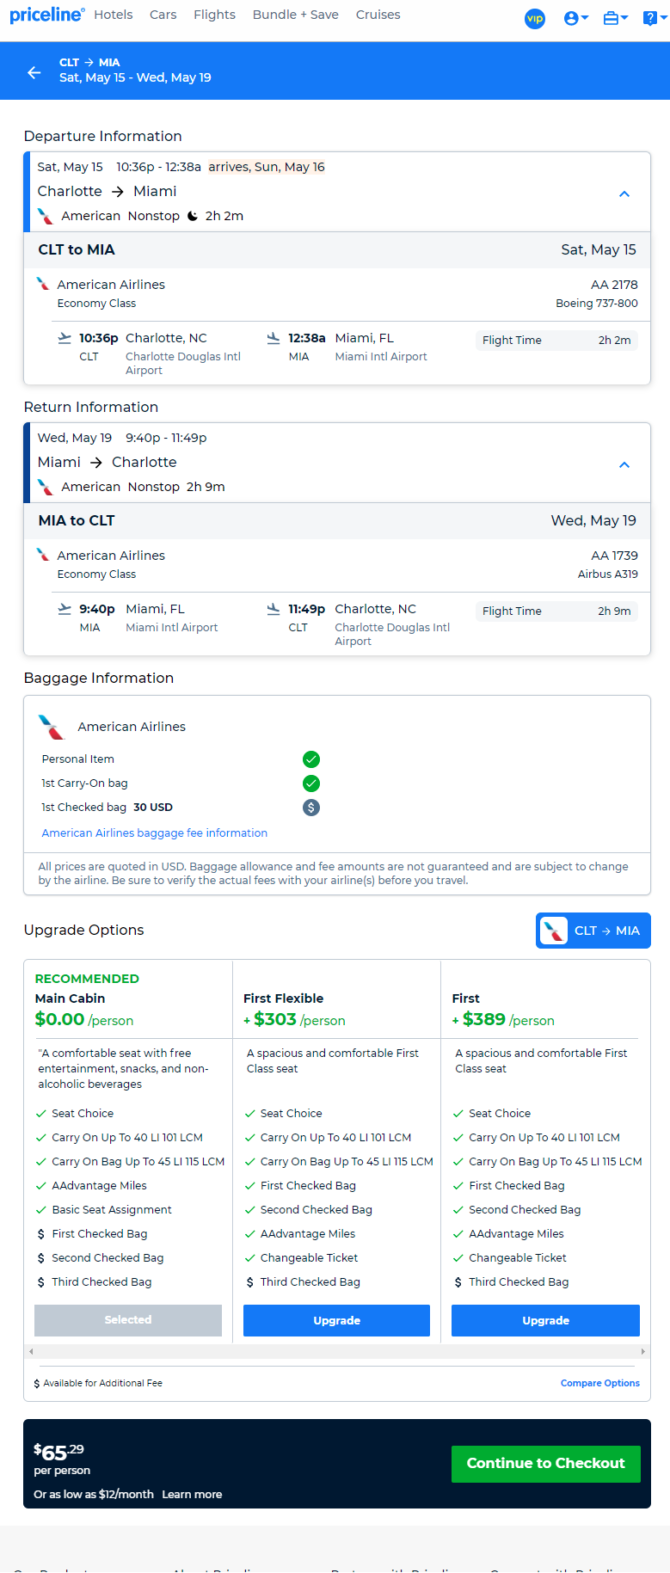Collapse the Charlotte to Miami departure details
670x1573 pixels.
pos(624,194)
